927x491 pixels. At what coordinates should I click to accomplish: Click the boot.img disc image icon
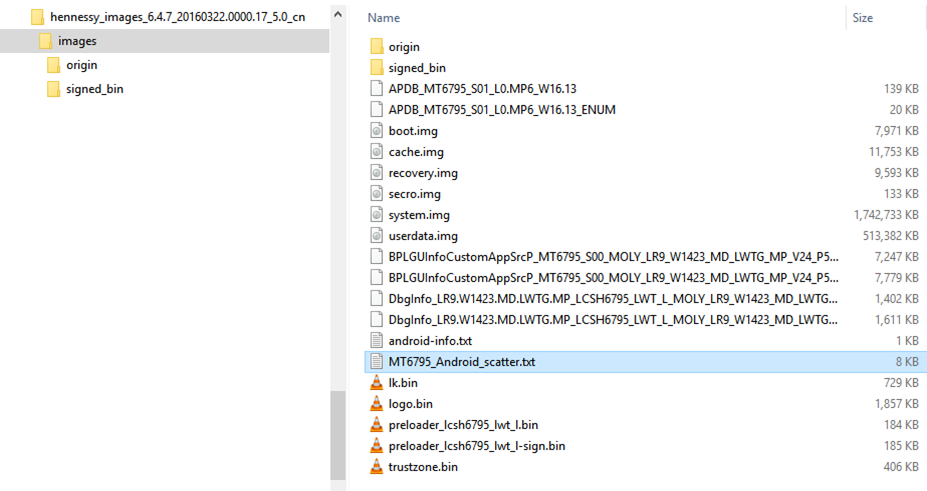[x=377, y=131]
